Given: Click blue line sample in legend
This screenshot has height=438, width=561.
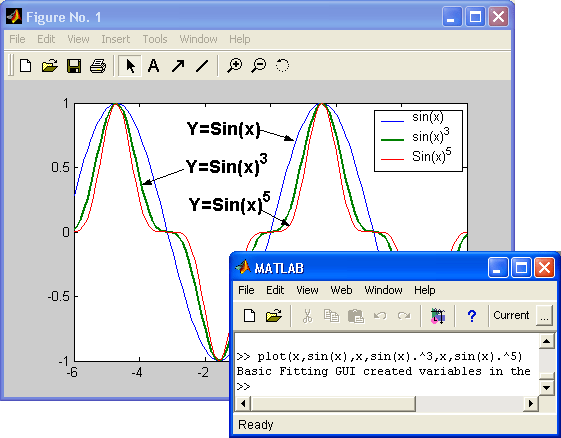Looking at the screenshot, I should click(x=392, y=122).
